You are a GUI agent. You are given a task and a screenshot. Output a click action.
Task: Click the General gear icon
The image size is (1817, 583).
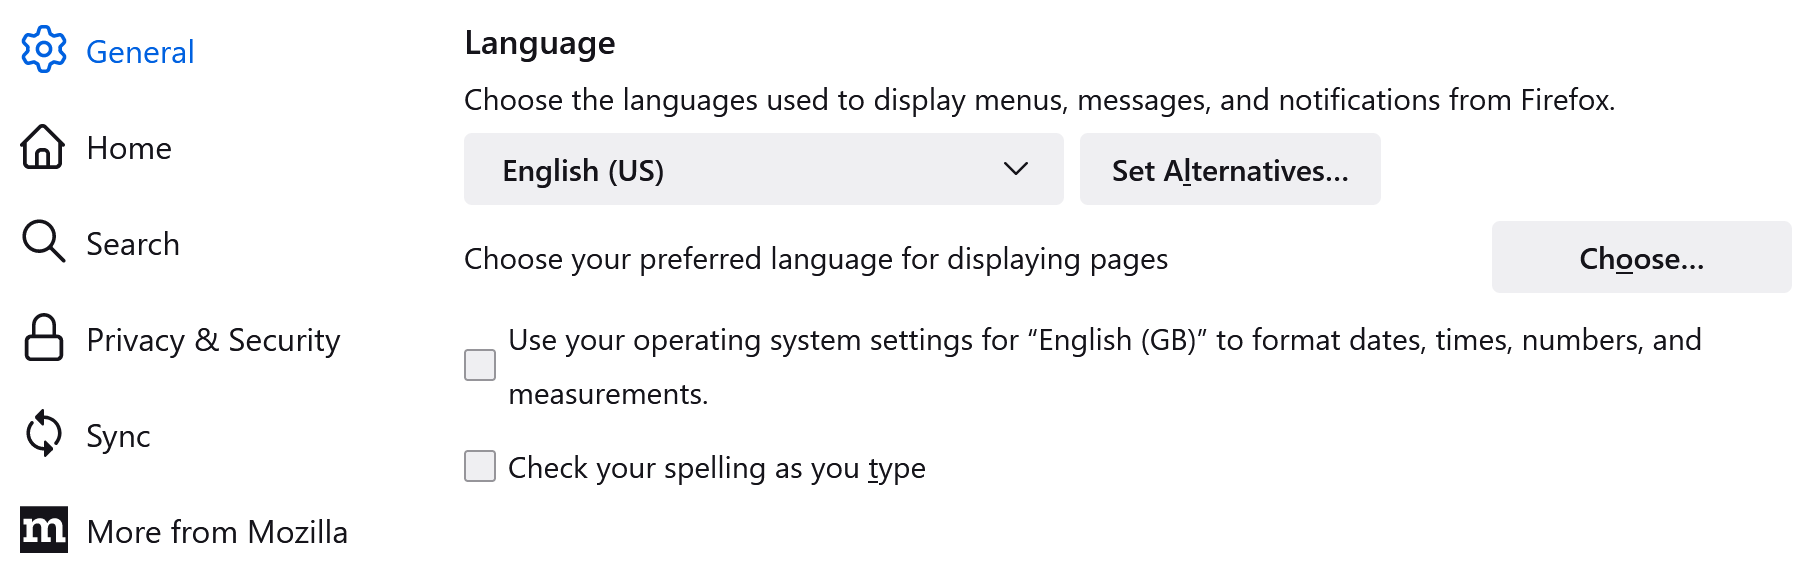click(44, 50)
